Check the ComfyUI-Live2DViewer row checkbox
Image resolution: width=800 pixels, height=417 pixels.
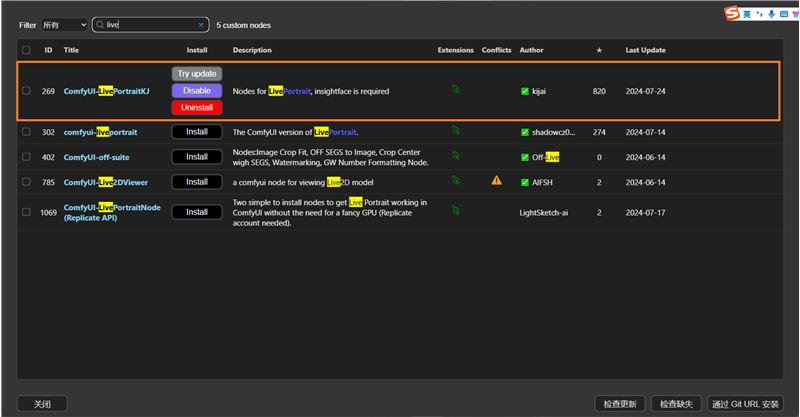click(26, 182)
